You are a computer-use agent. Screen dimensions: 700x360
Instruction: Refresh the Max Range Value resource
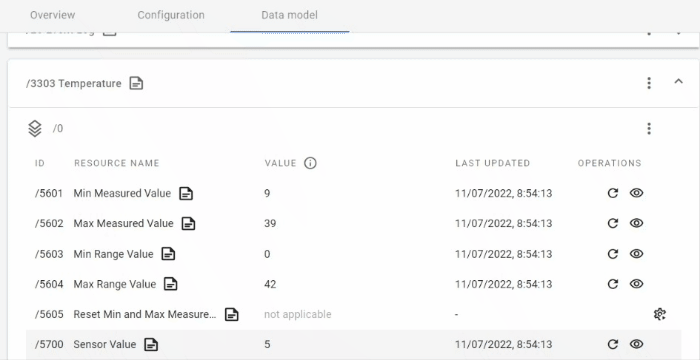(612, 284)
